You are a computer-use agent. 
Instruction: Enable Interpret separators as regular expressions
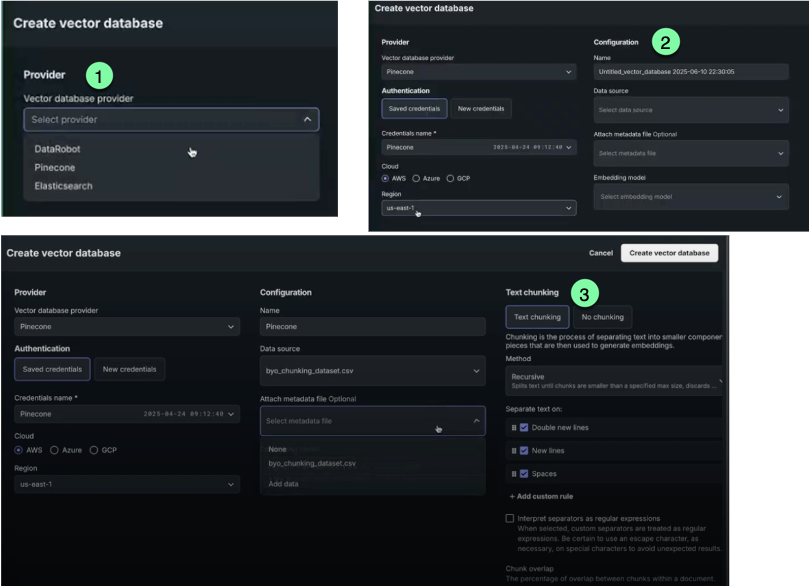coord(510,519)
